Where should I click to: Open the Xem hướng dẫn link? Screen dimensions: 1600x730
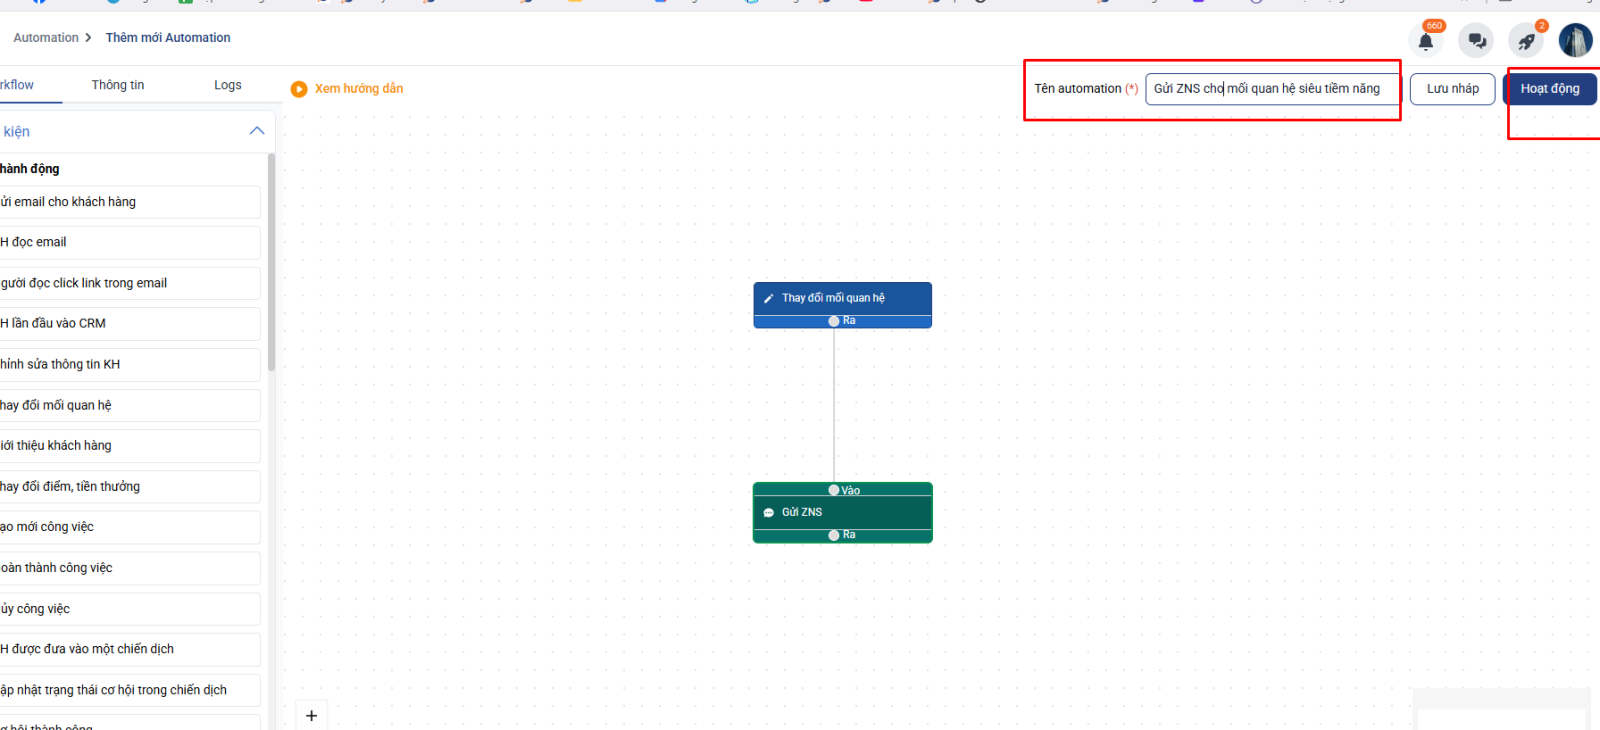(359, 89)
